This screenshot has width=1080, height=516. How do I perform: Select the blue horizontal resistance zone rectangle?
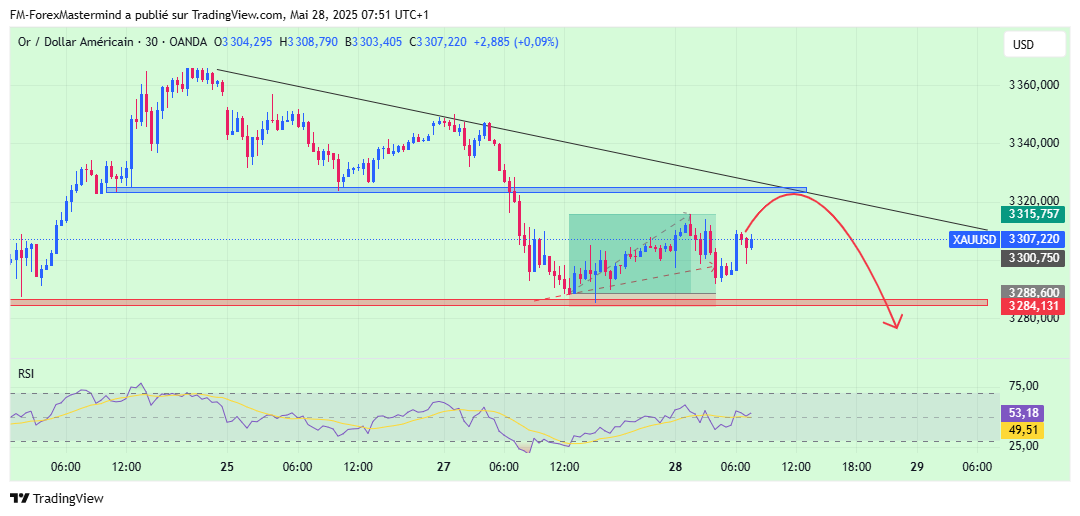pyautogui.click(x=456, y=189)
